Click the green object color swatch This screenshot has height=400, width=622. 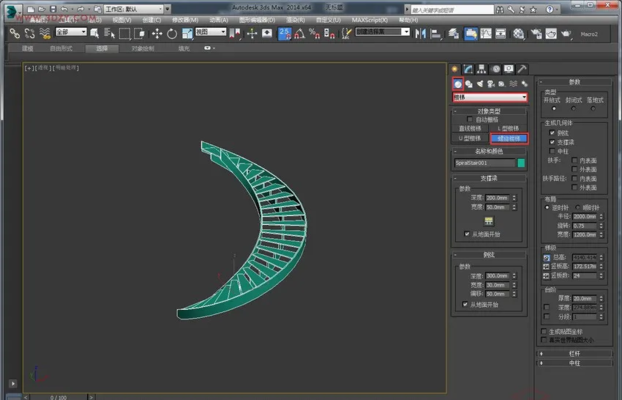pos(521,162)
